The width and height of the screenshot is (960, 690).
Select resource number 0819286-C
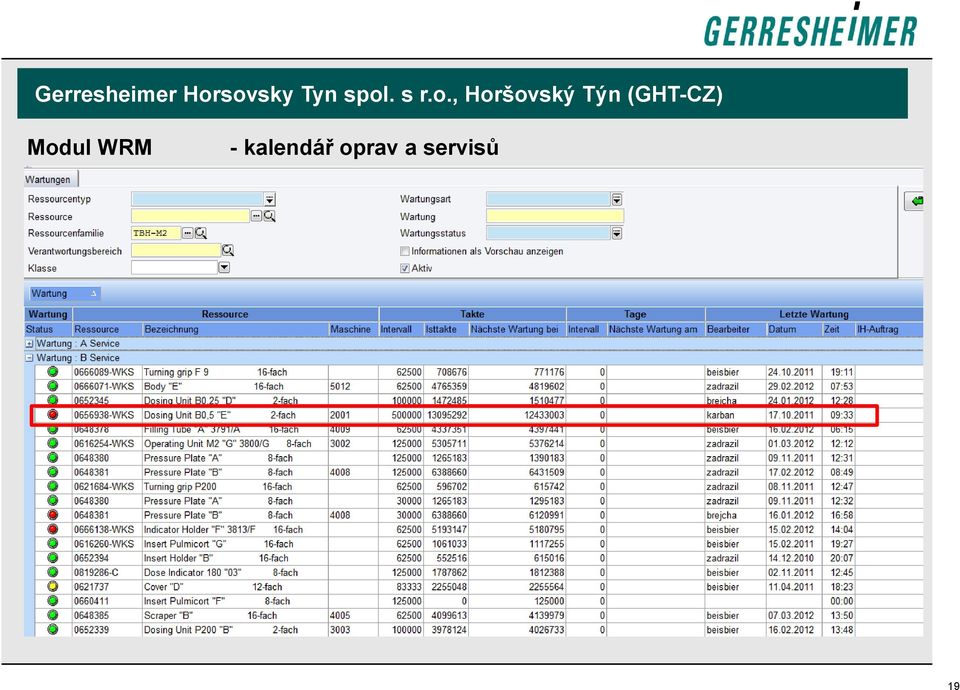pyautogui.click(x=107, y=572)
